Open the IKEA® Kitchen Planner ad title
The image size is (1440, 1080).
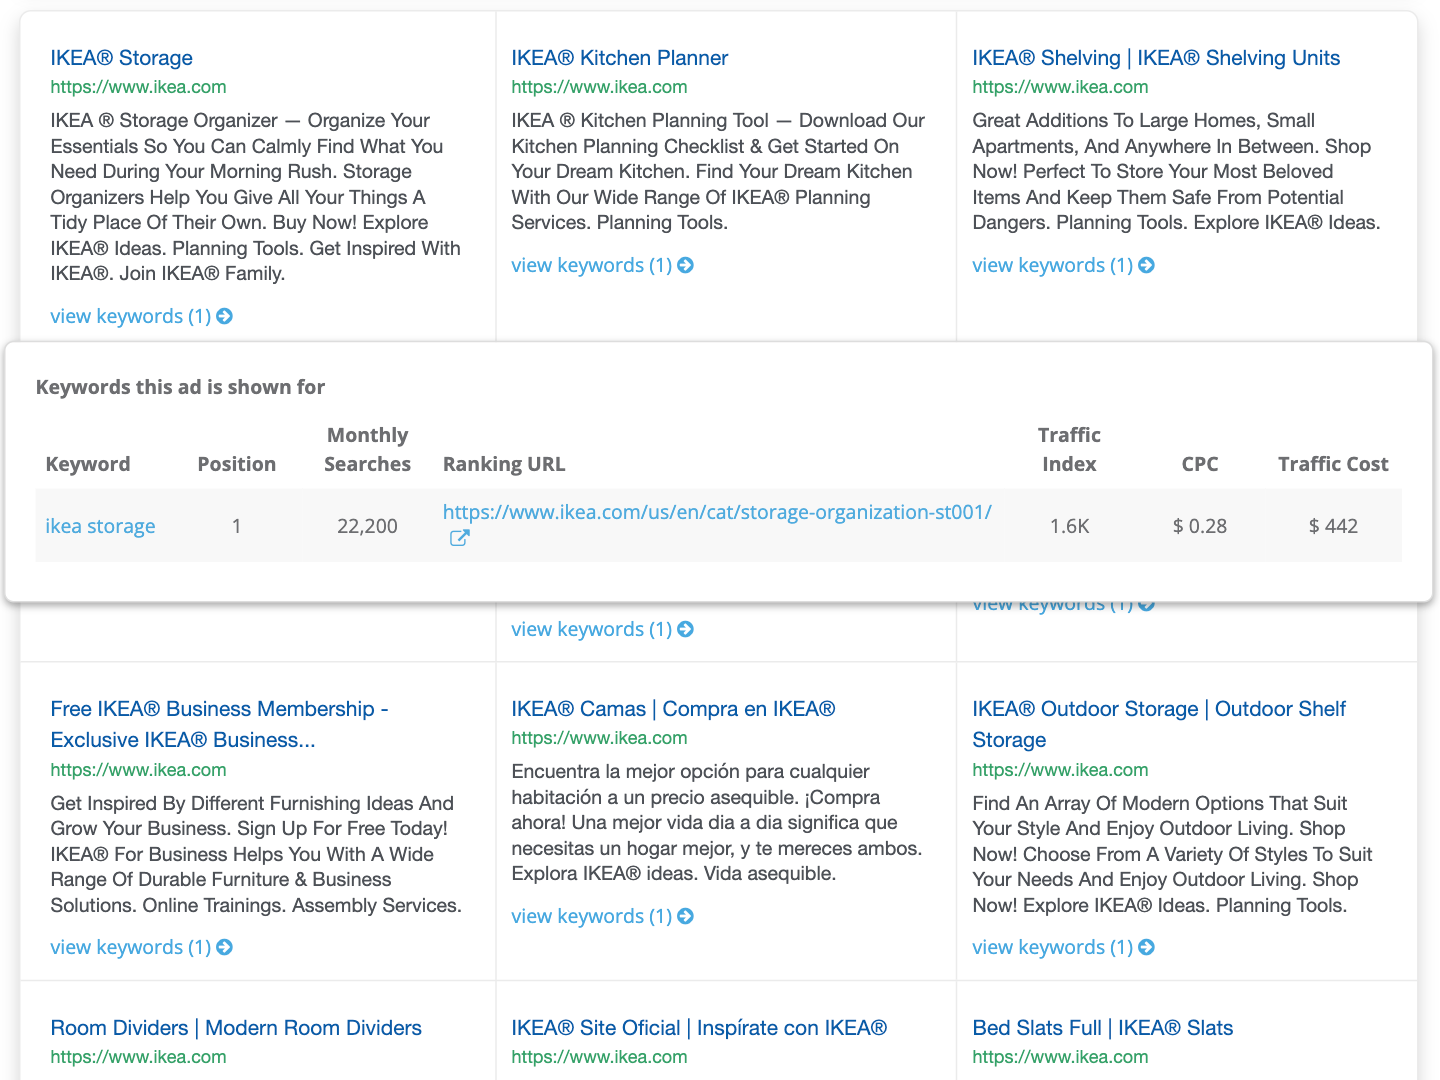pyautogui.click(x=619, y=58)
